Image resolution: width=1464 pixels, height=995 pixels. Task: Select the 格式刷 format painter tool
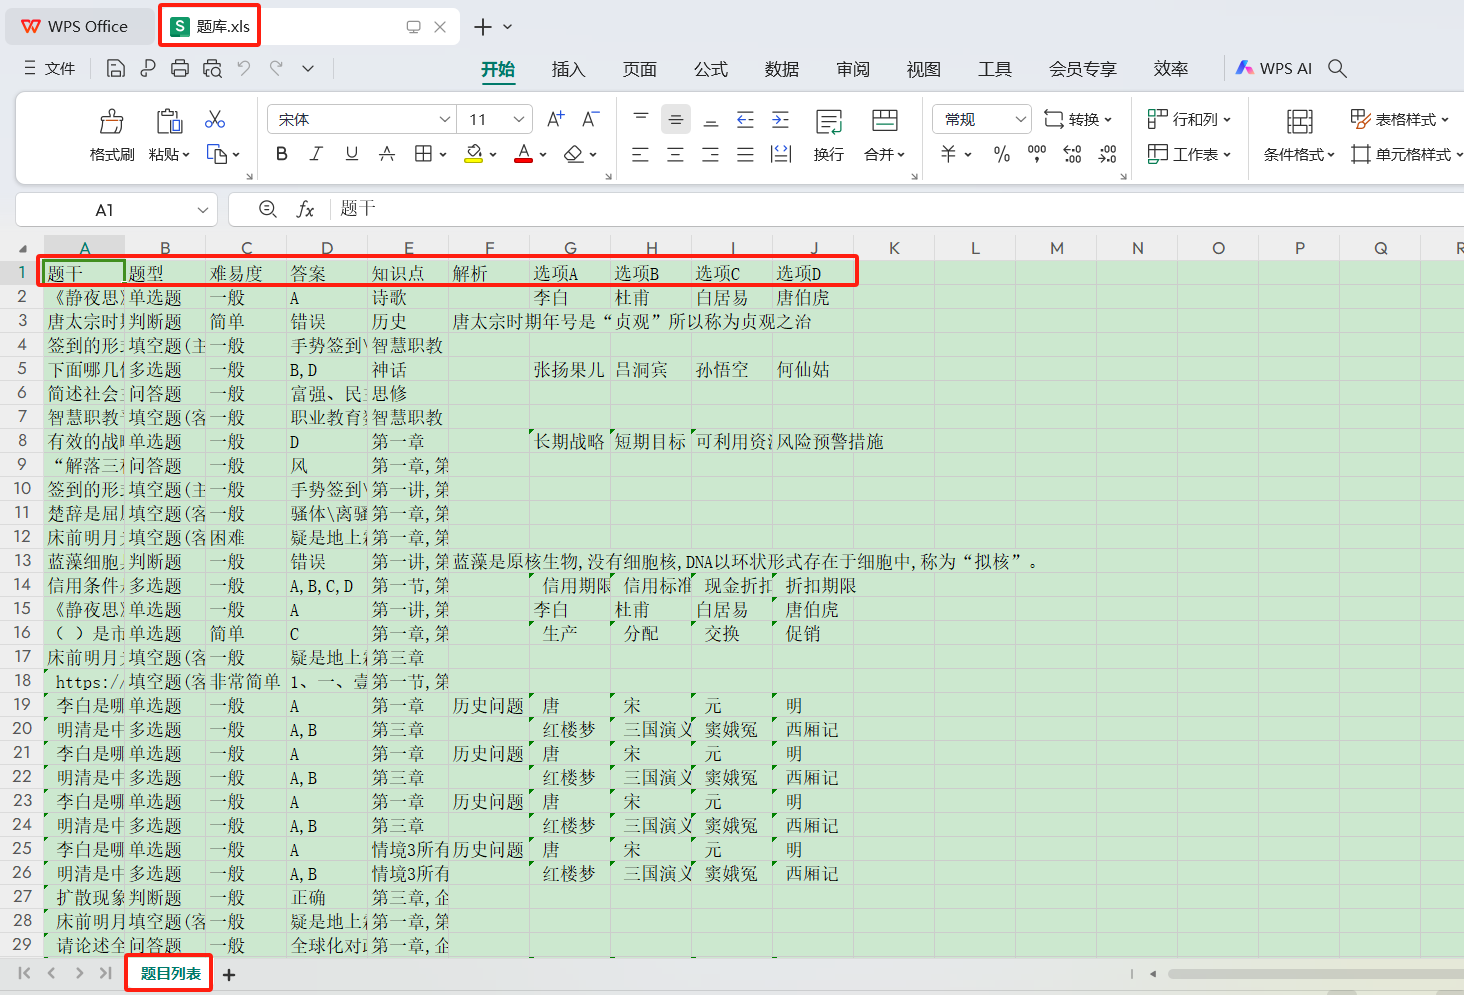[x=111, y=133]
